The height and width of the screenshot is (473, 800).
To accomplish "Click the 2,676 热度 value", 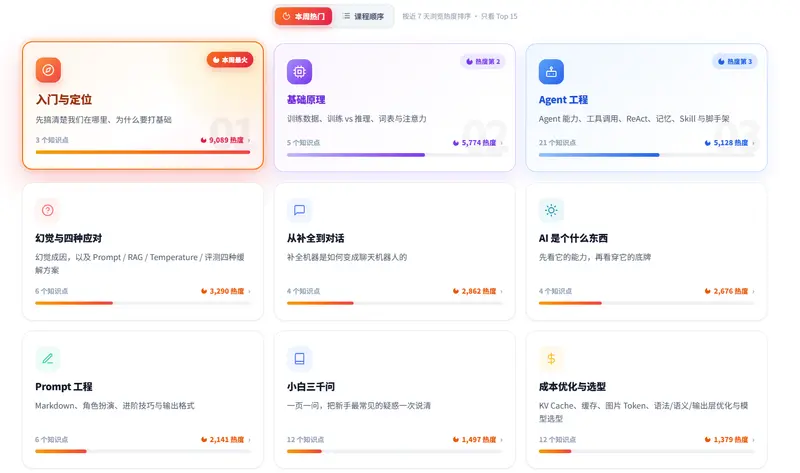I will (x=727, y=291).
